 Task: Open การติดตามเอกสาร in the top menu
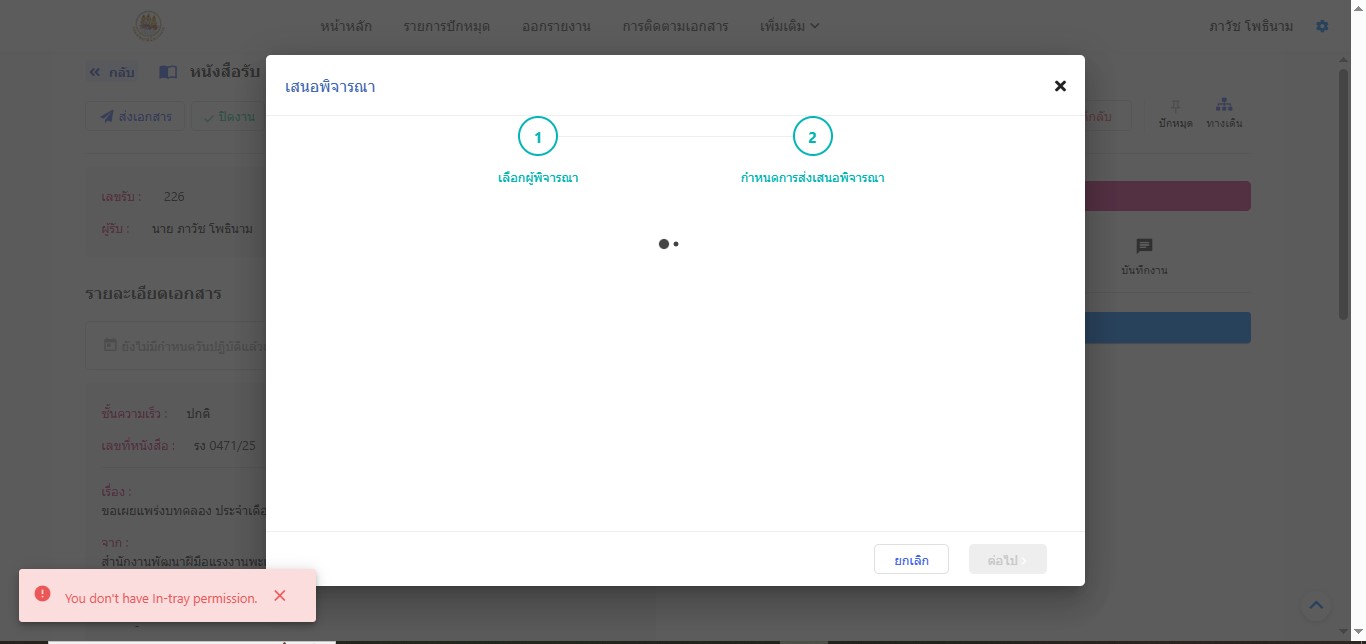click(x=675, y=26)
